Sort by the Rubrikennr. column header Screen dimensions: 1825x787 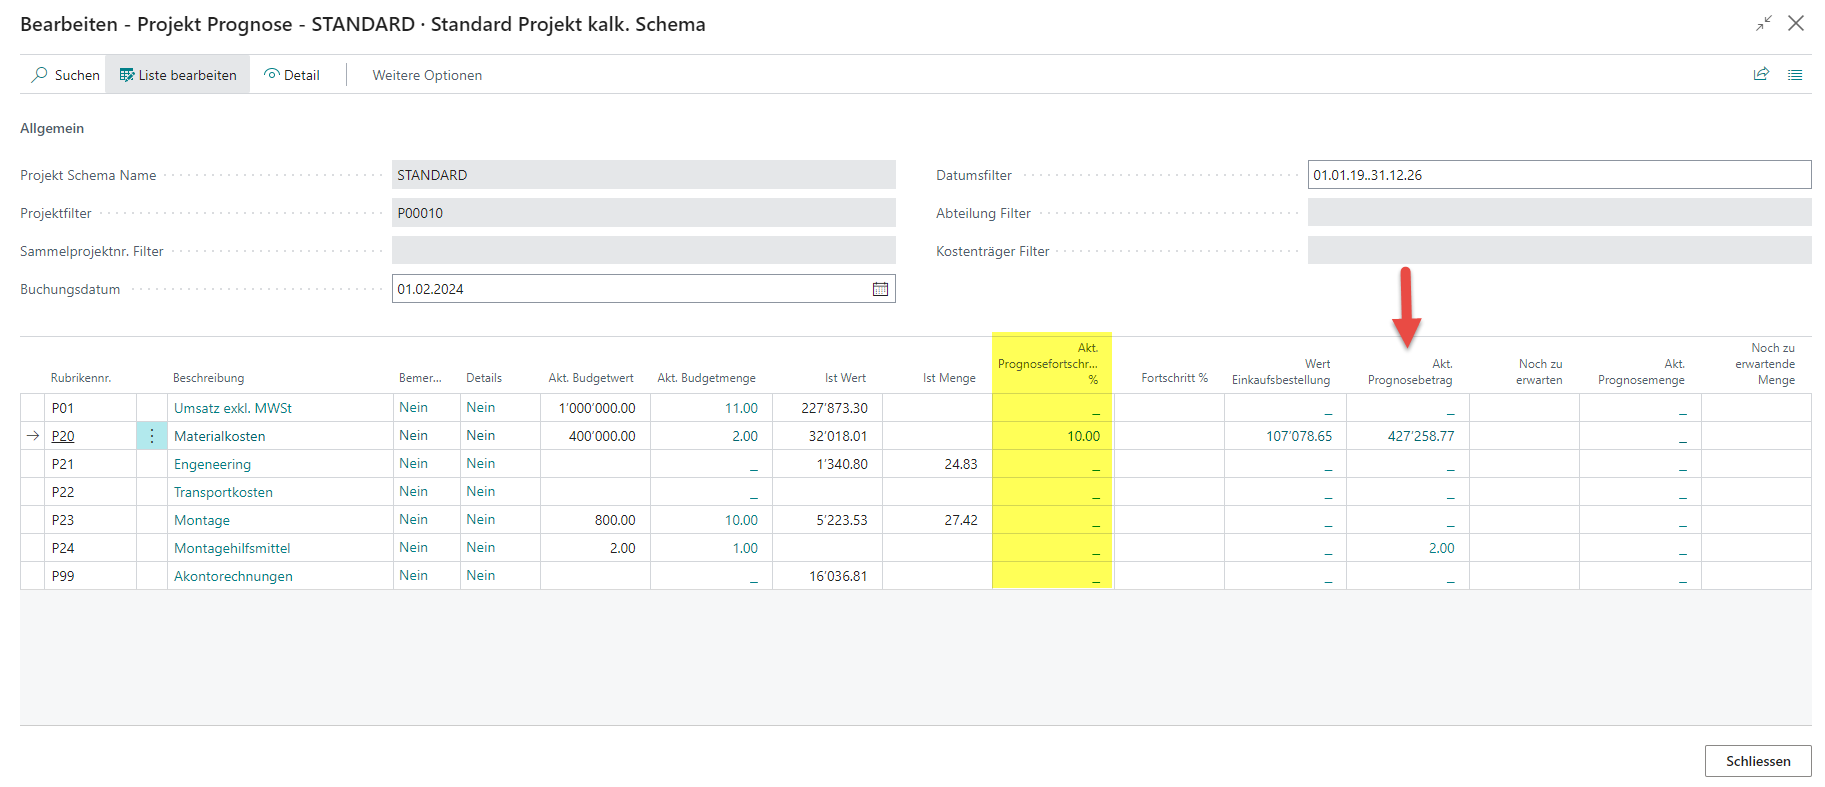(x=81, y=378)
